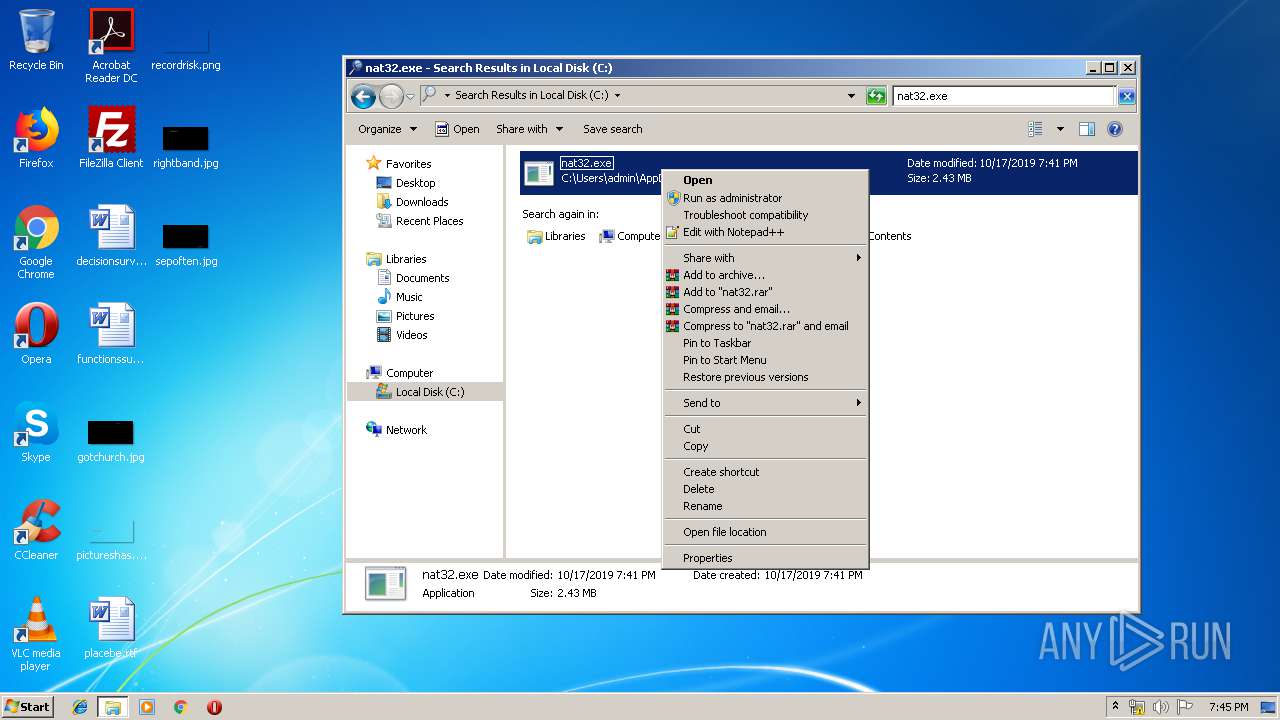This screenshot has height=720, width=1280.
Task: Expand the address bar history dropdown
Action: click(851, 96)
